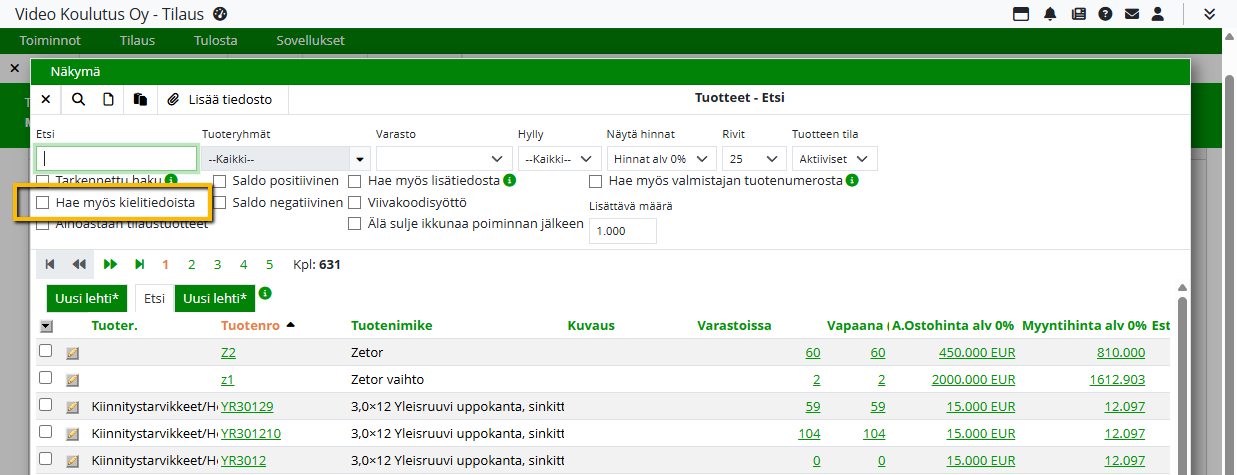Open product link YR30129
Screen dimensions: 1237x475
[x=246, y=406]
